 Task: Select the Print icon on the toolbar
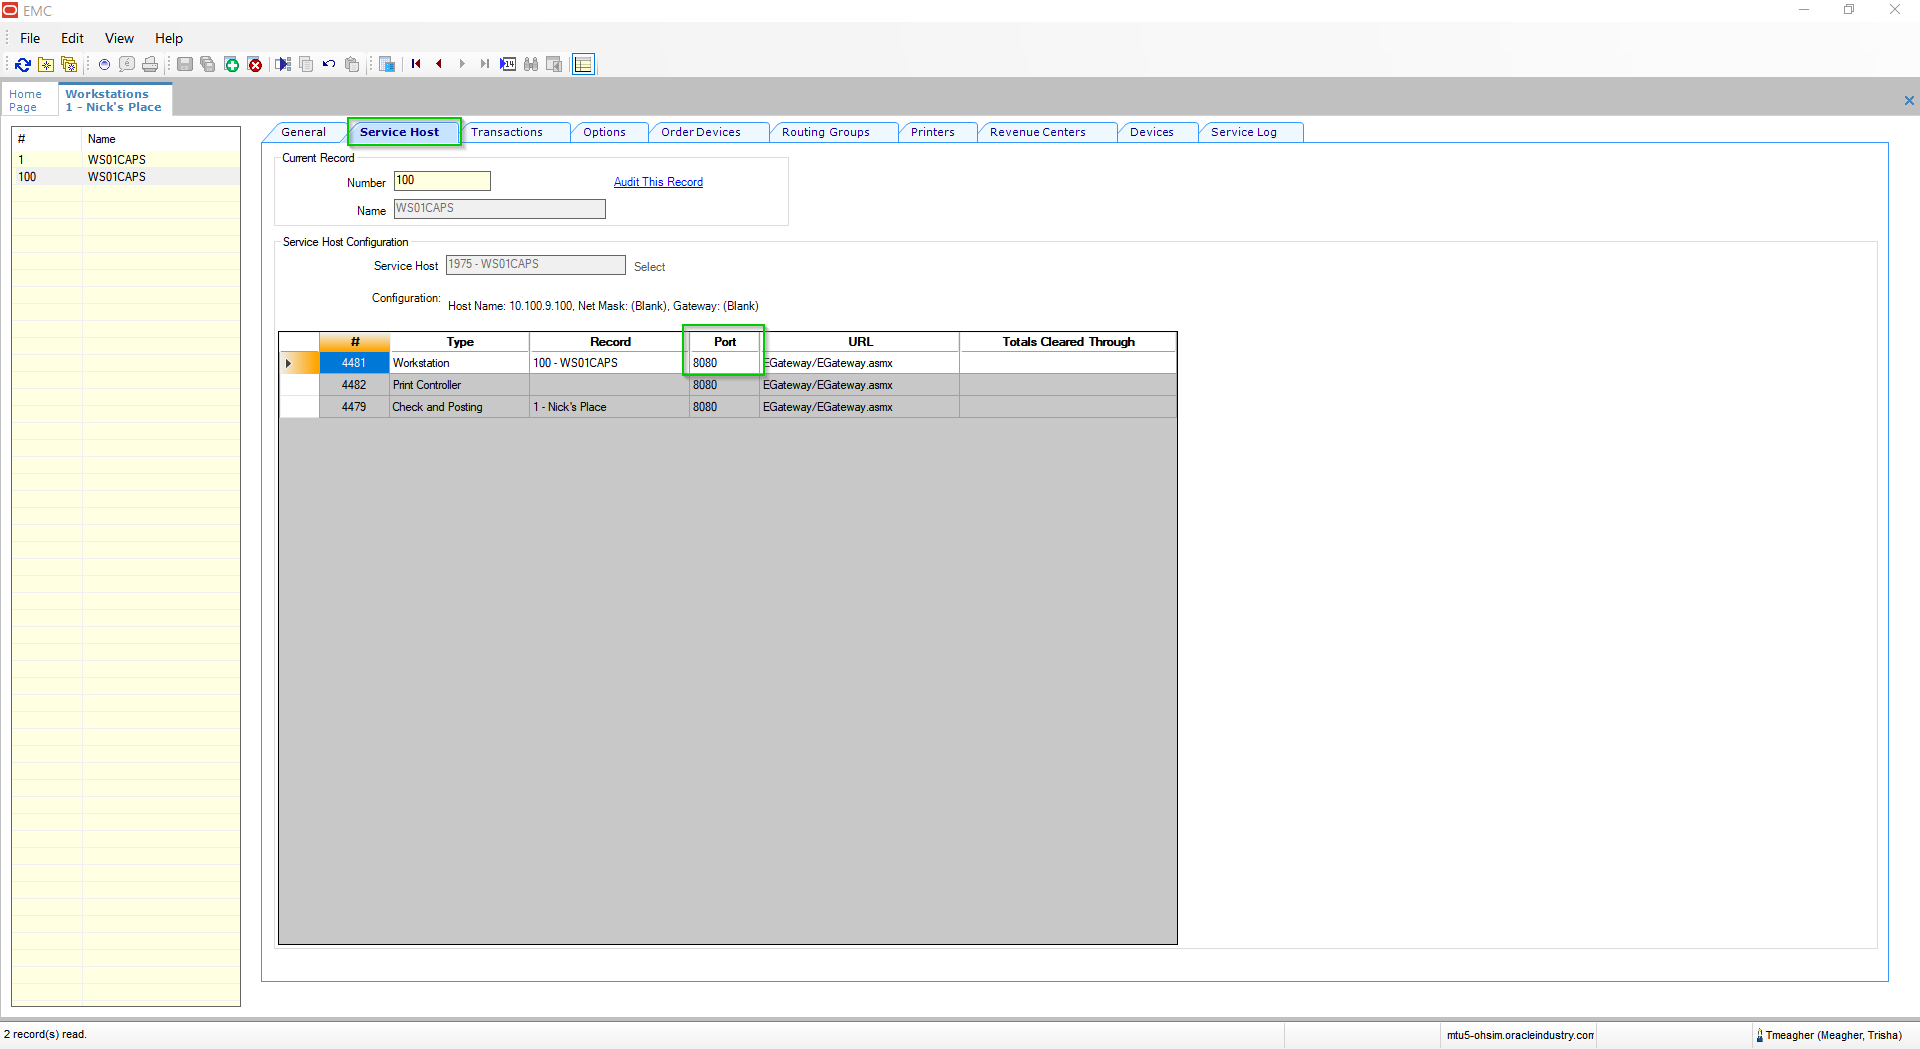point(150,64)
